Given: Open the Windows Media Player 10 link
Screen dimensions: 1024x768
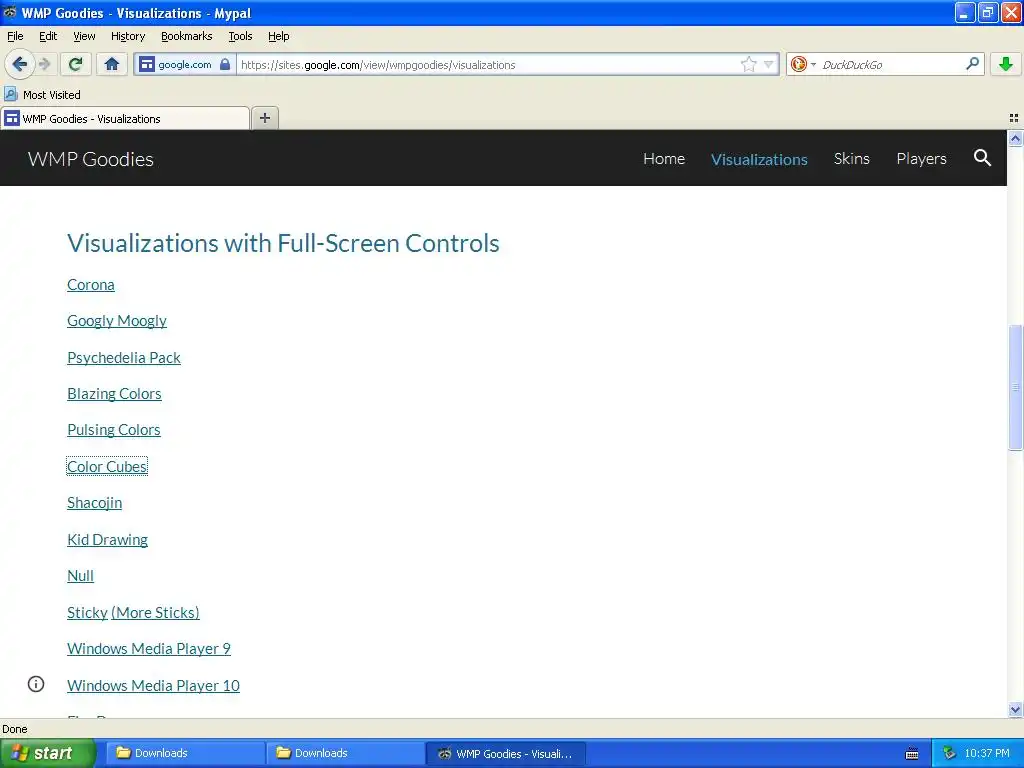Looking at the screenshot, I should point(153,685).
